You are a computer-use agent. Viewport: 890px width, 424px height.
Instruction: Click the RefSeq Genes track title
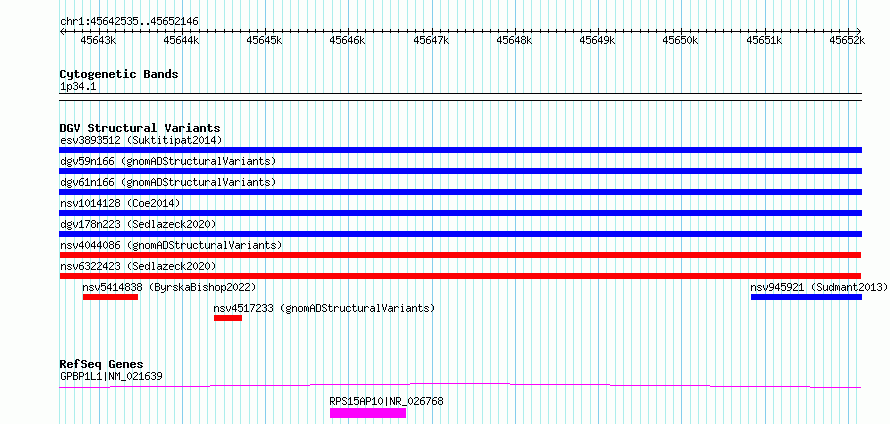(x=102, y=364)
